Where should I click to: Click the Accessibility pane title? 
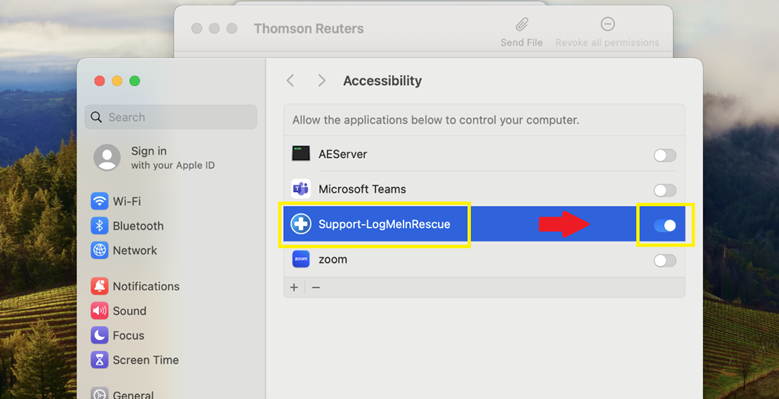click(x=383, y=80)
